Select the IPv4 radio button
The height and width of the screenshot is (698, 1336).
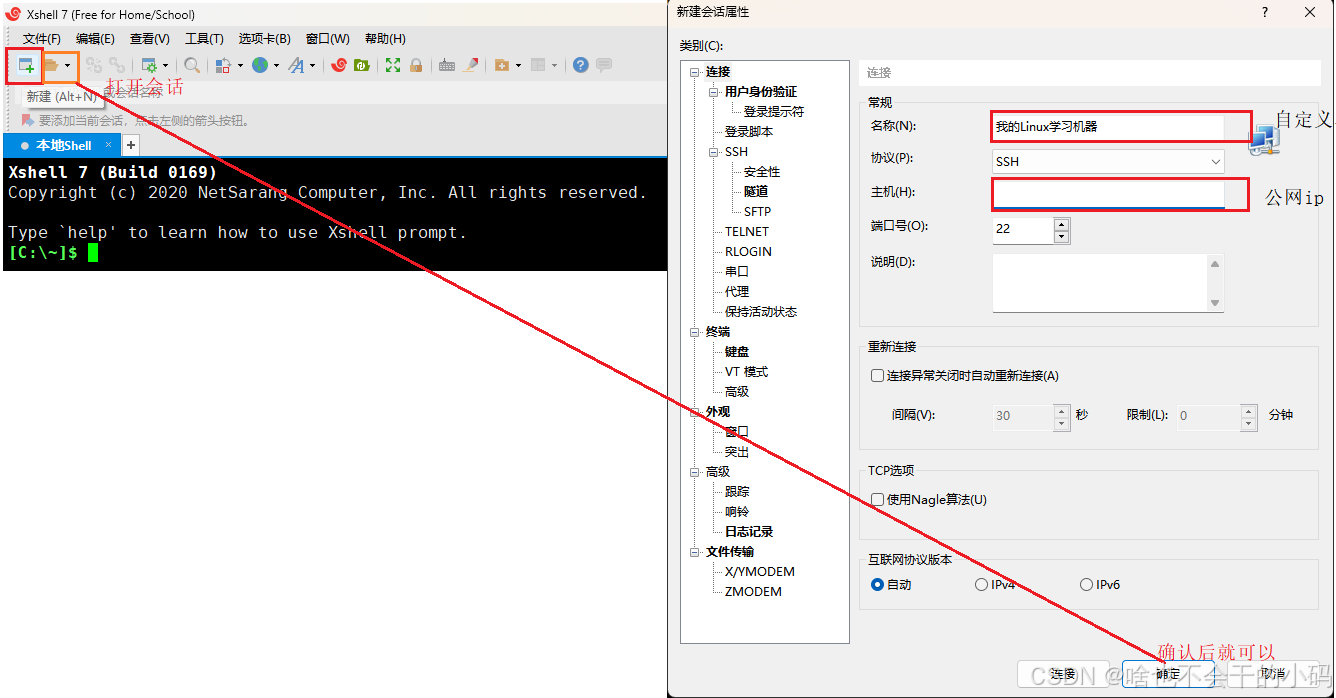[981, 584]
